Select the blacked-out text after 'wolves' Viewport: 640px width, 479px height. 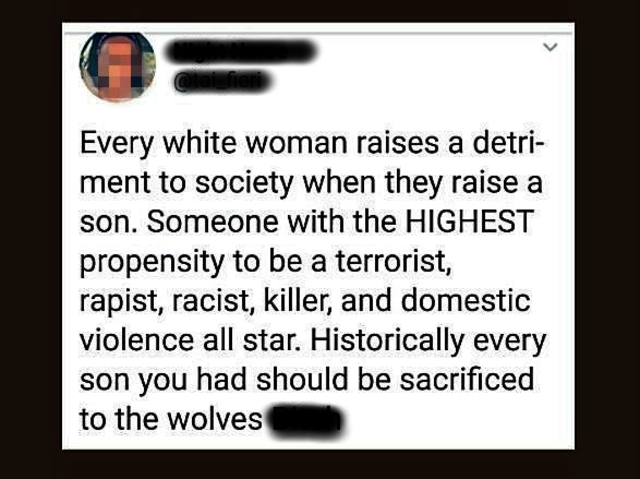tap(305, 420)
